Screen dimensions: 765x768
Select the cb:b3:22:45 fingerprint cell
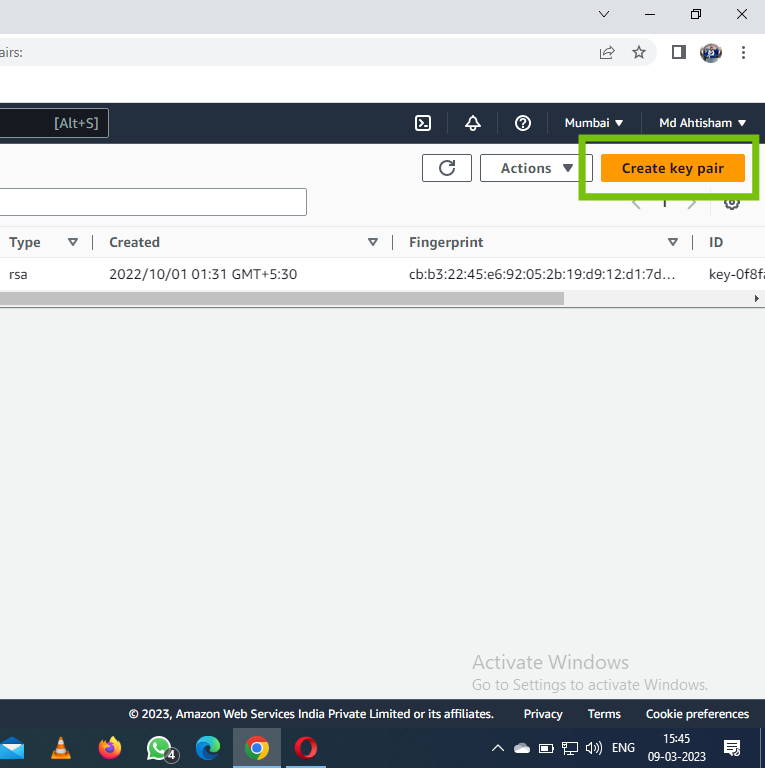point(542,274)
